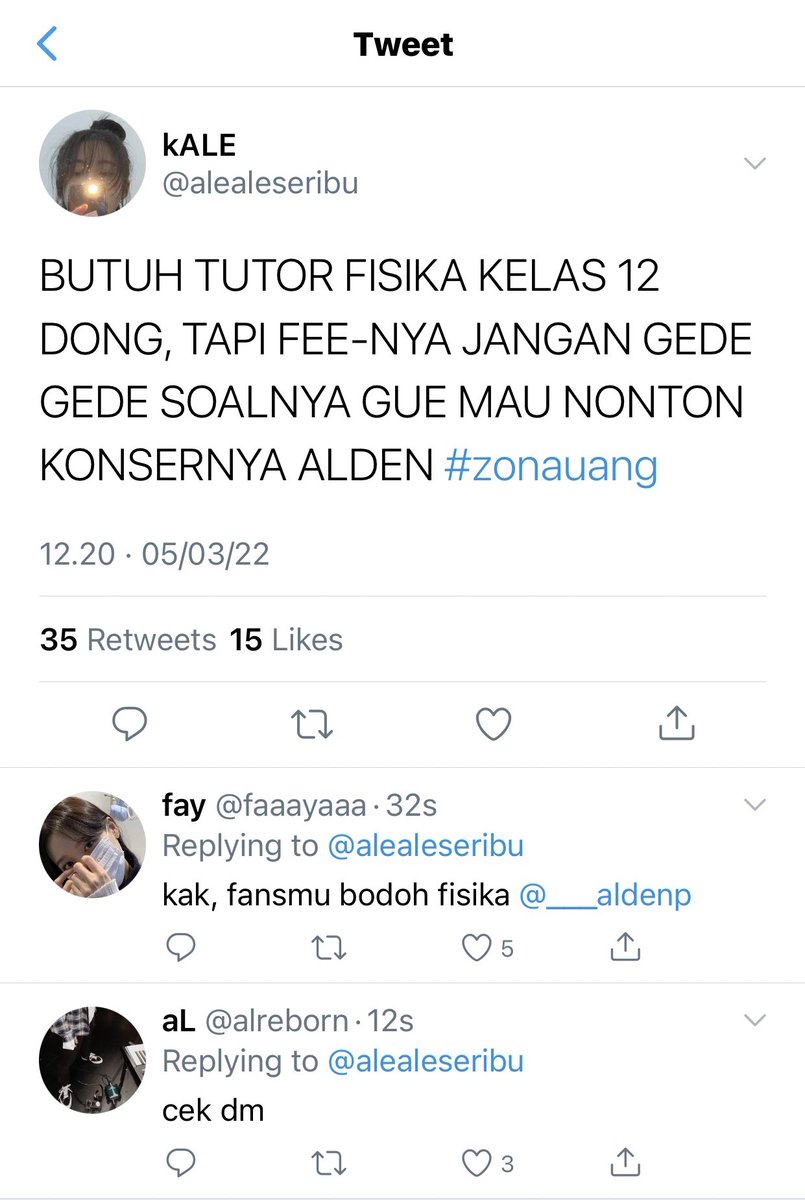Image resolution: width=805 pixels, height=1200 pixels.
Task: Reply to aL's cek dm comment
Action: pos(179,1161)
